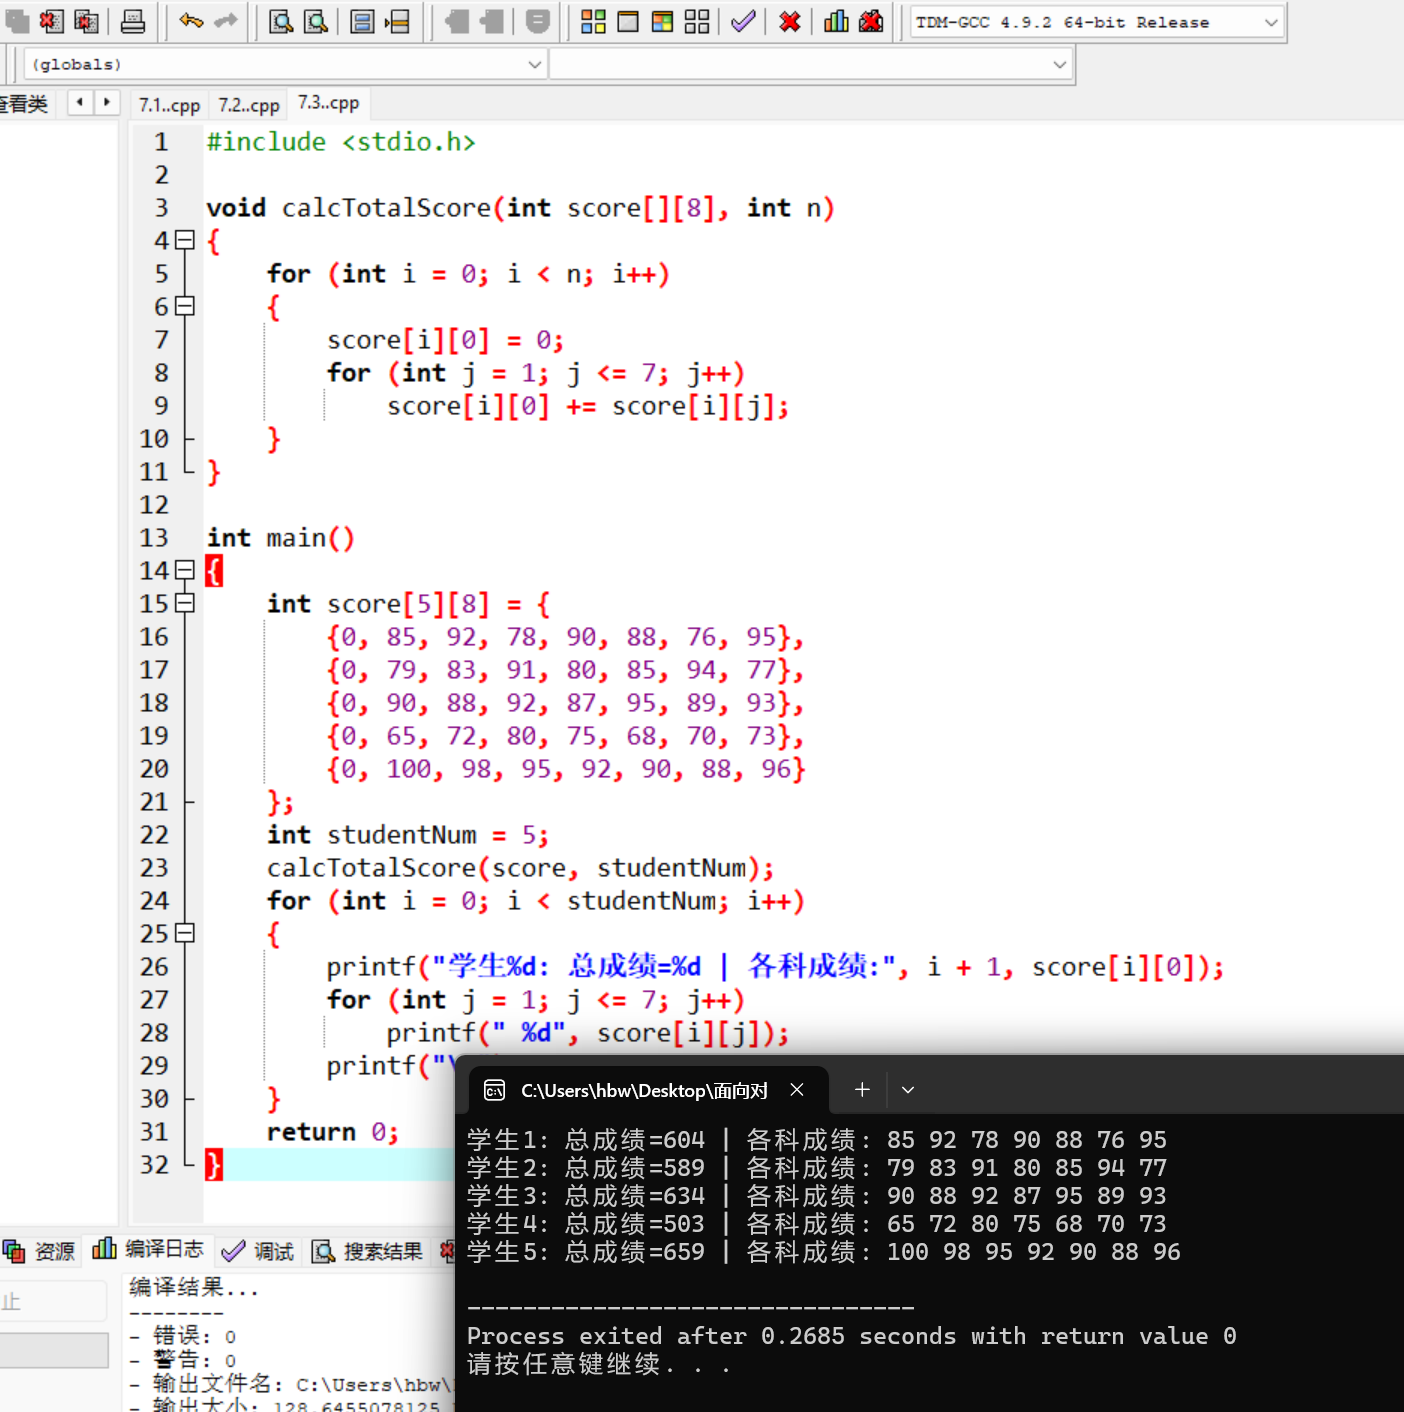Click the Goto Line toolbar icon
This screenshot has height=1412, width=1404.
(x=397, y=21)
